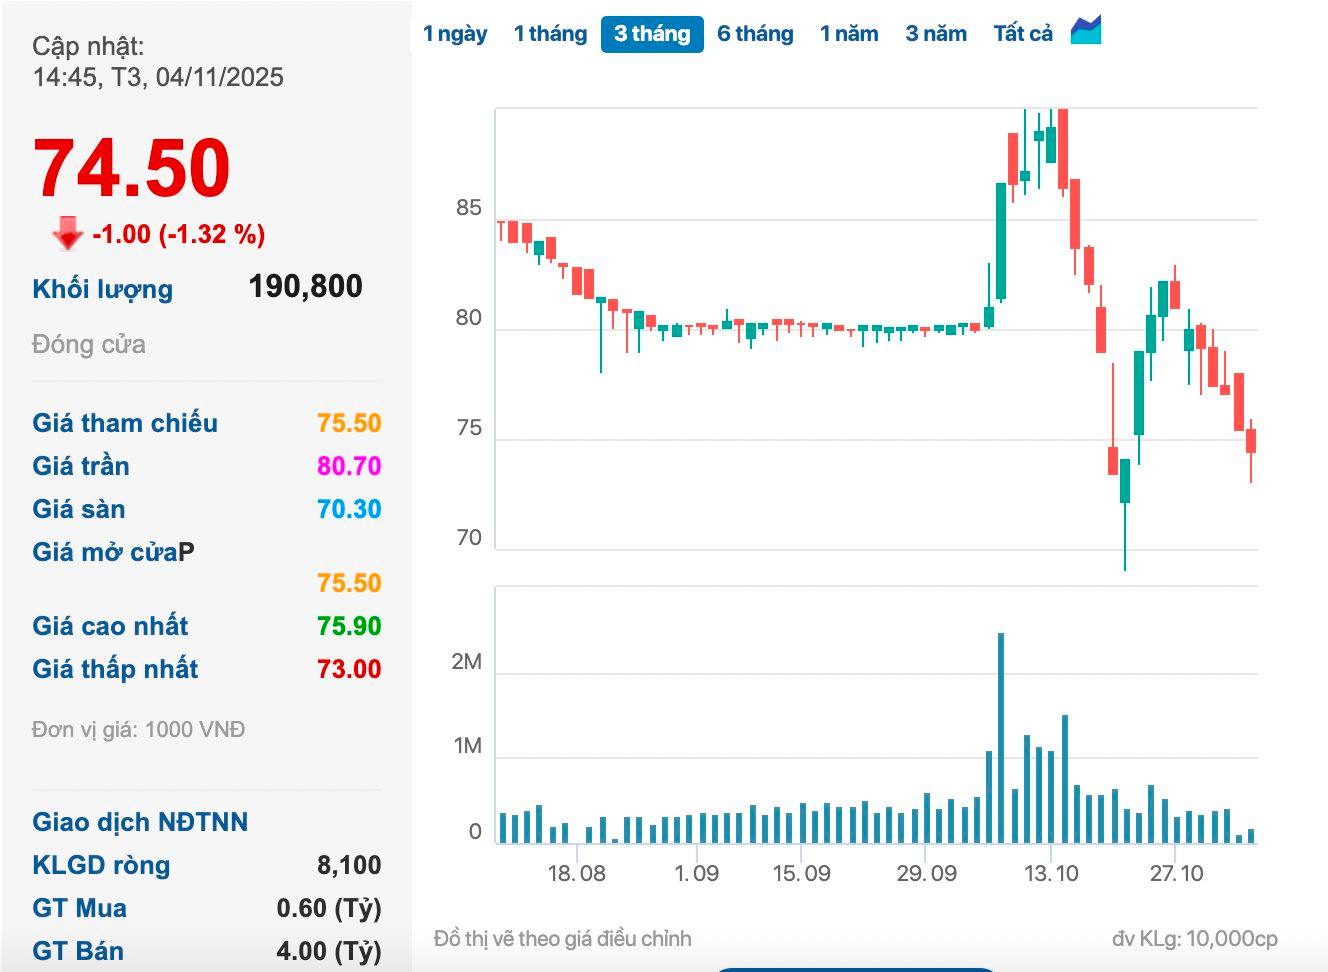
Task: Display all data with Tất cả
Action: (1023, 34)
